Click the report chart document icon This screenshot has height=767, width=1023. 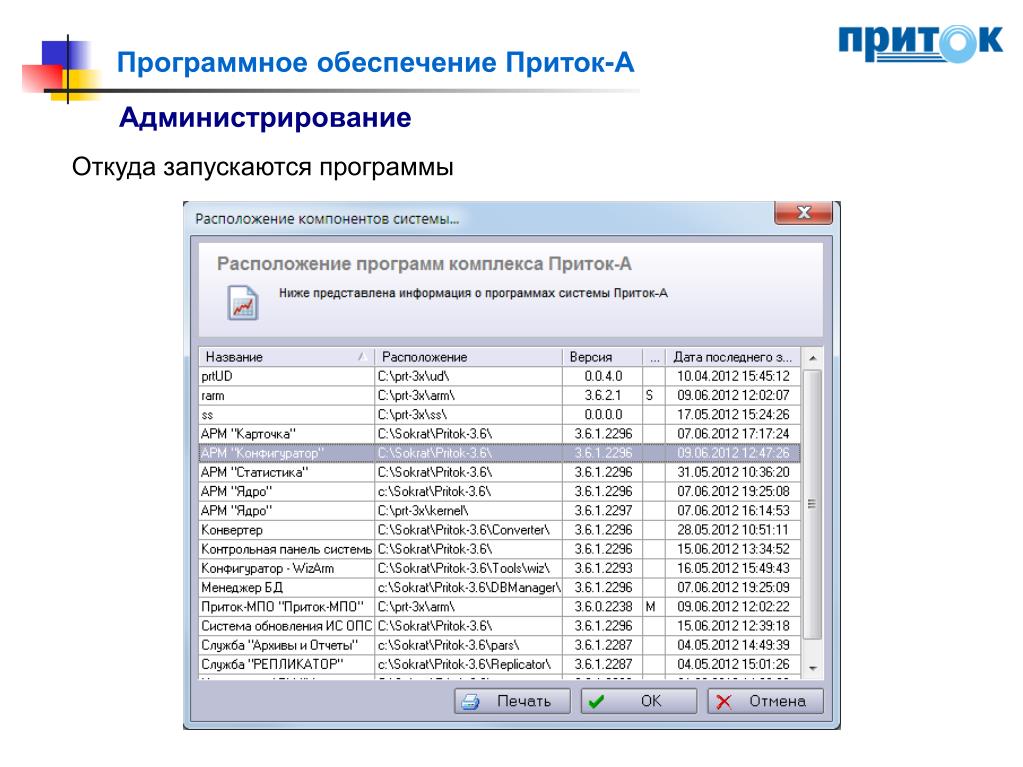click(243, 303)
